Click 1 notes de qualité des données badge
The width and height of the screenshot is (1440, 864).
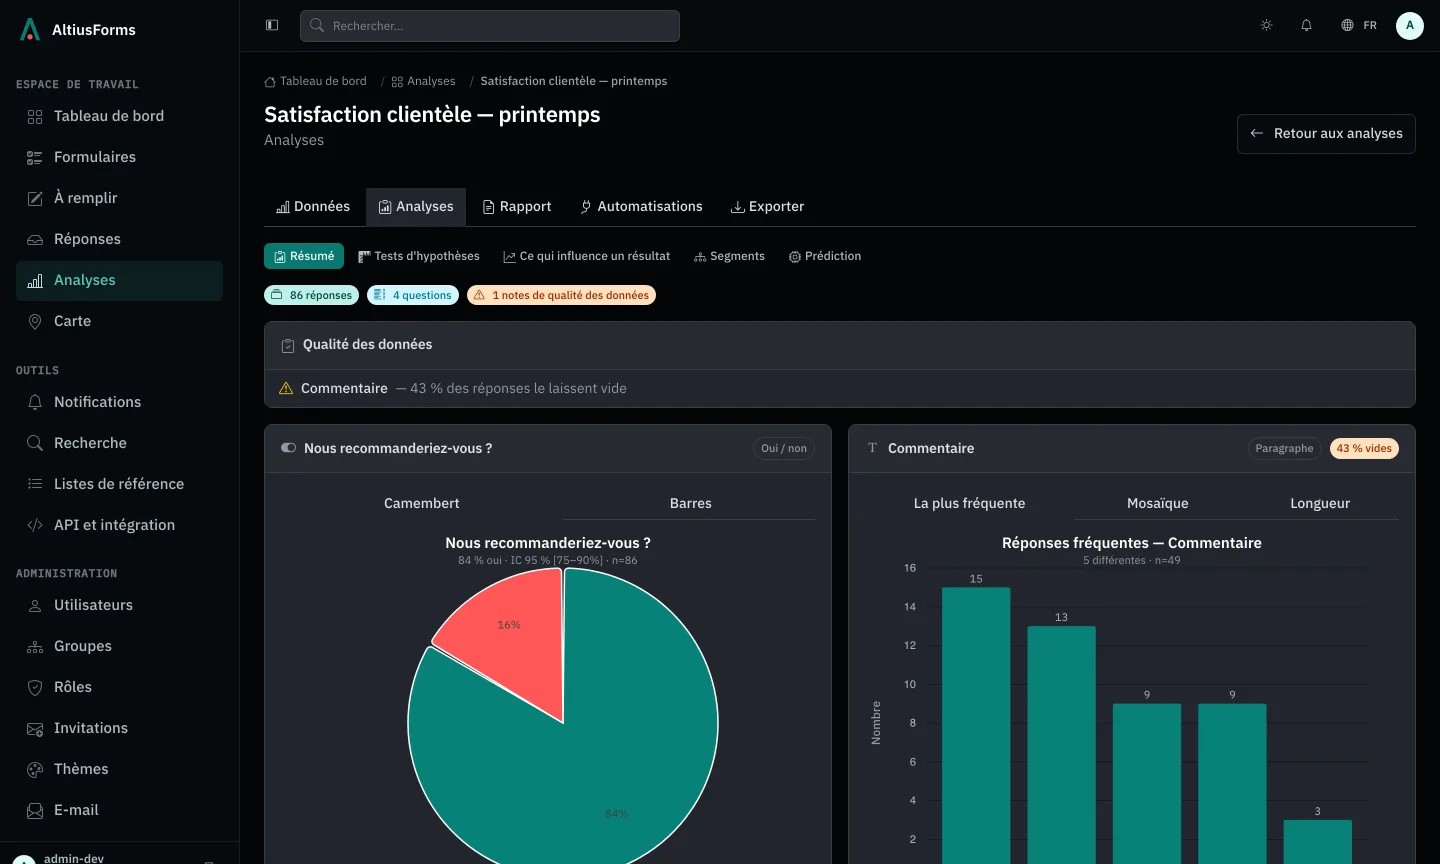coord(561,295)
